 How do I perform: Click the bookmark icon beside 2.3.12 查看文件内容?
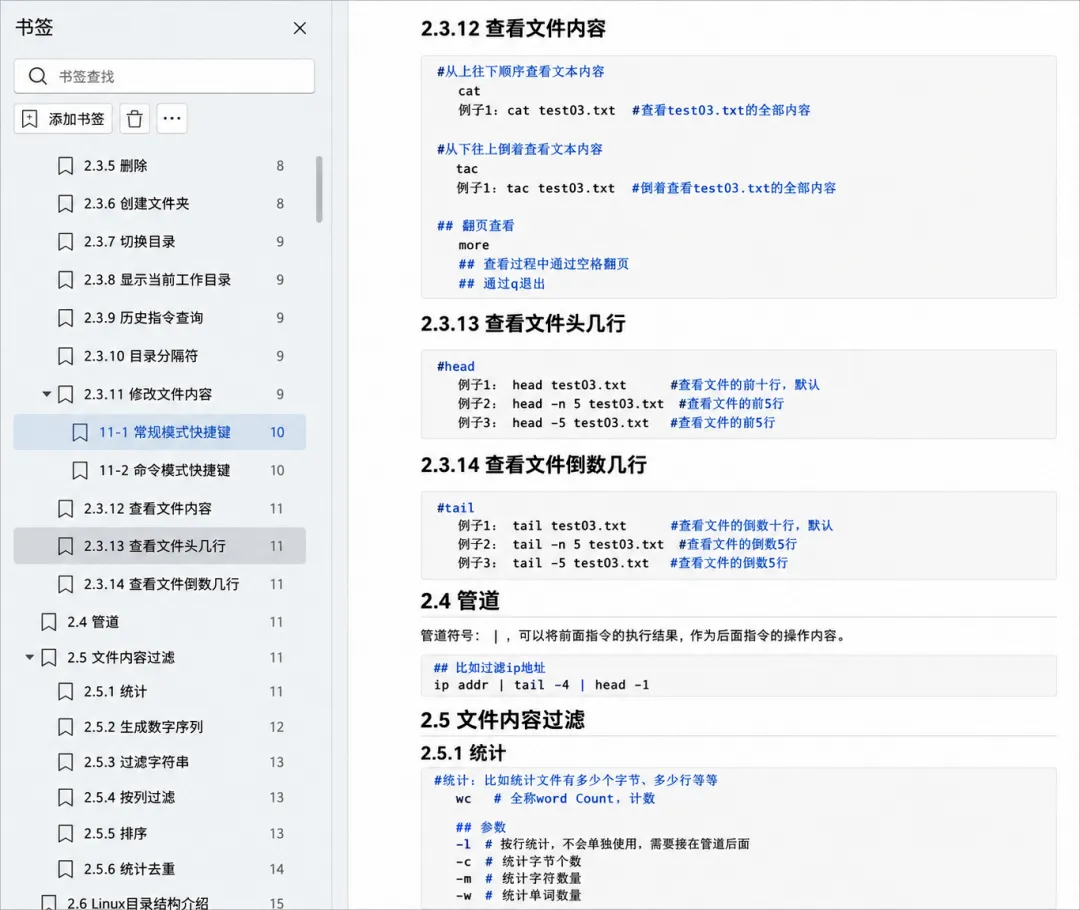coord(65,509)
